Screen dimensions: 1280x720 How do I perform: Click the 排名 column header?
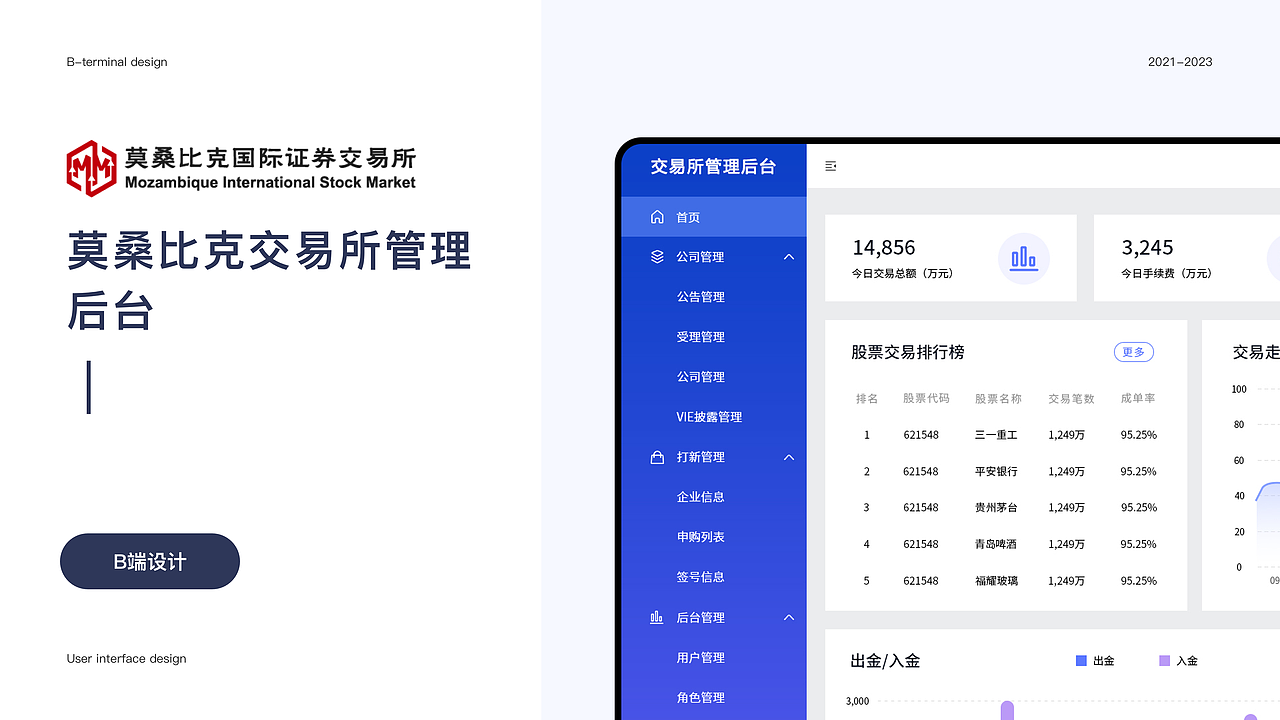coord(867,398)
